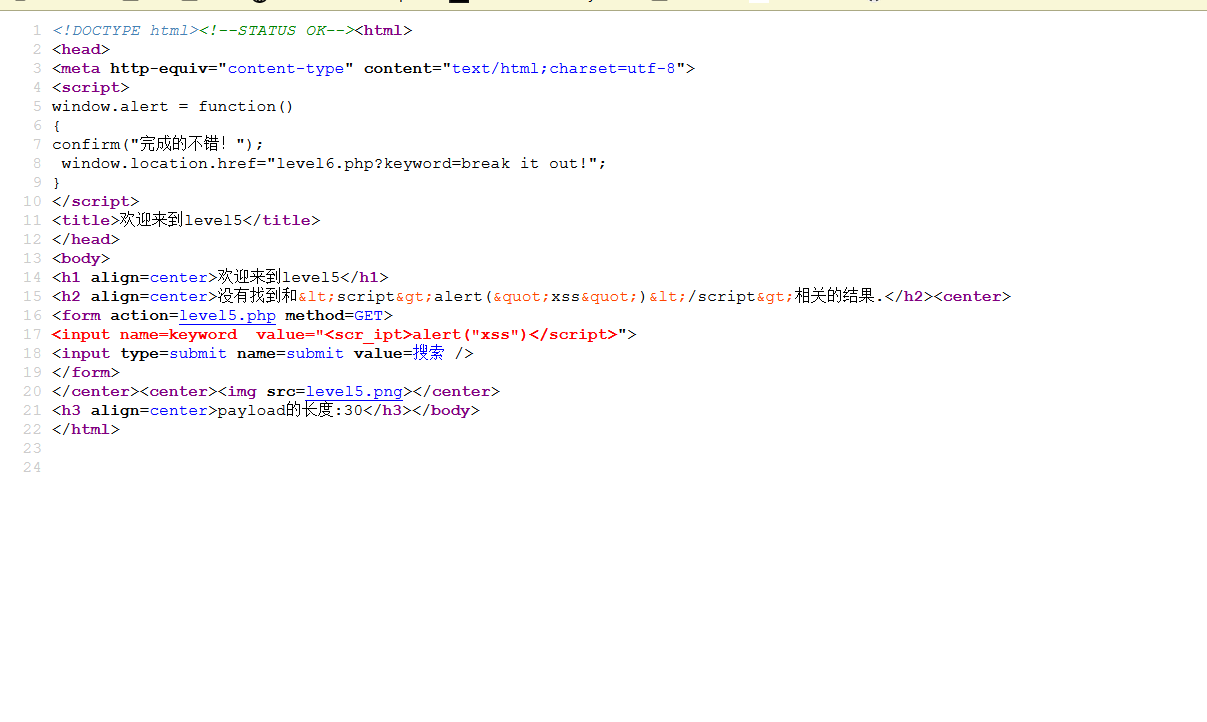The height and width of the screenshot is (722, 1207).
Task: Click the opening <head> tag on line 2
Action: coord(81,49)
